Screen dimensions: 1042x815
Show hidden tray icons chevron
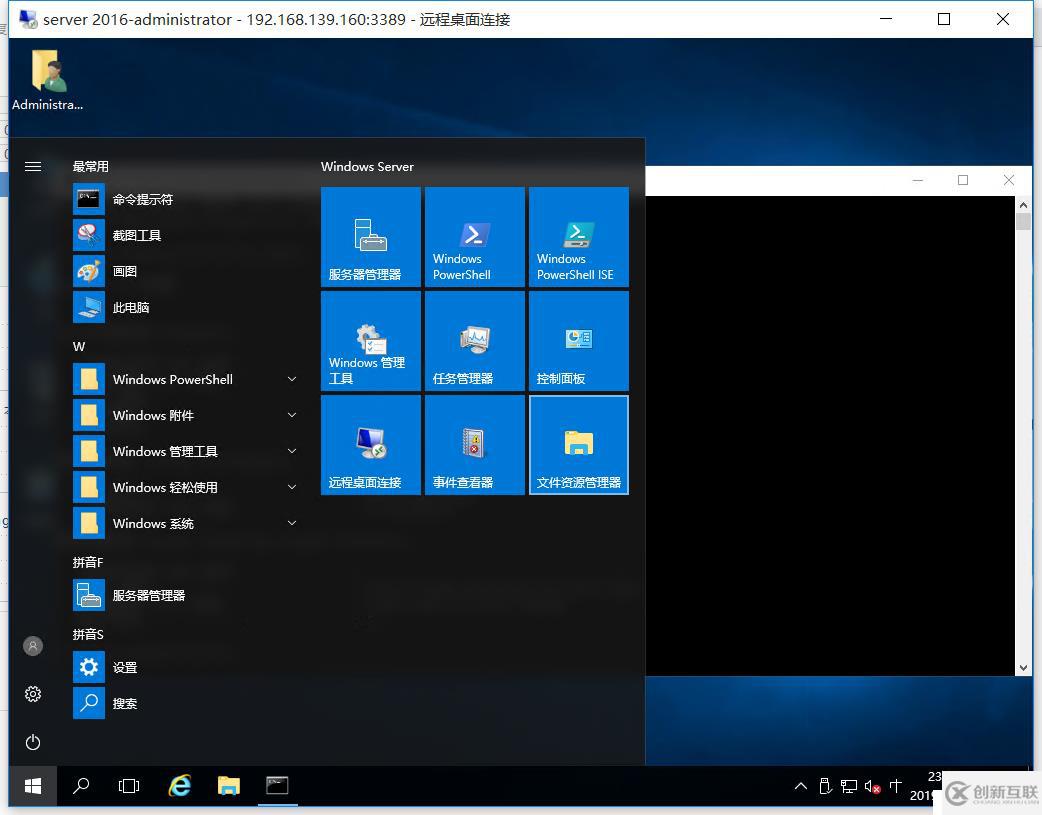click(x=801, y=786)
